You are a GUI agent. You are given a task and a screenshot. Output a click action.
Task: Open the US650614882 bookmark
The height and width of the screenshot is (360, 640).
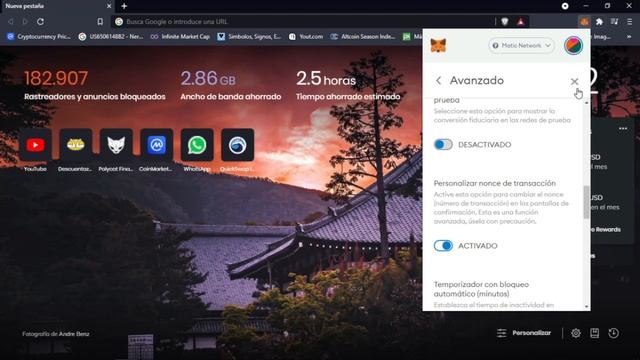[x=111, y=36]
